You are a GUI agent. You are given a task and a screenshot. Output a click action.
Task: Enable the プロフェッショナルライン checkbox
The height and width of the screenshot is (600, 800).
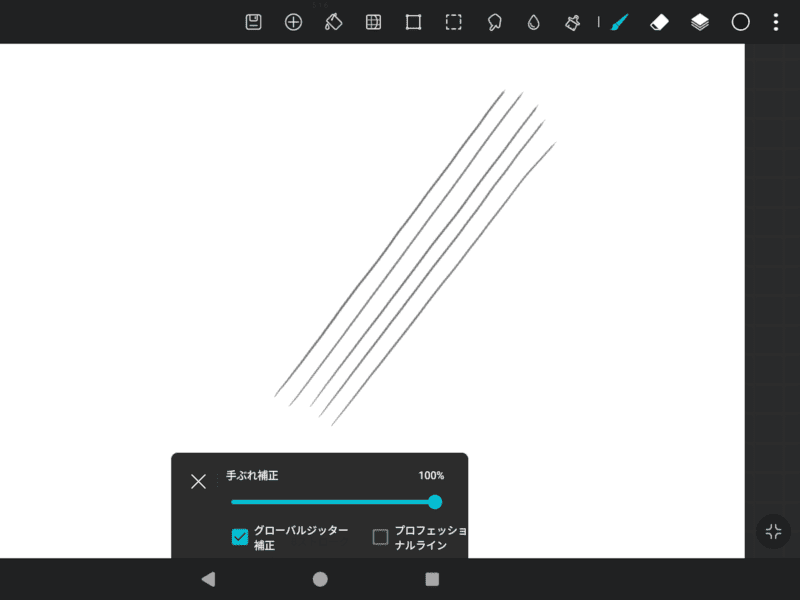click(x=380, y=537)
